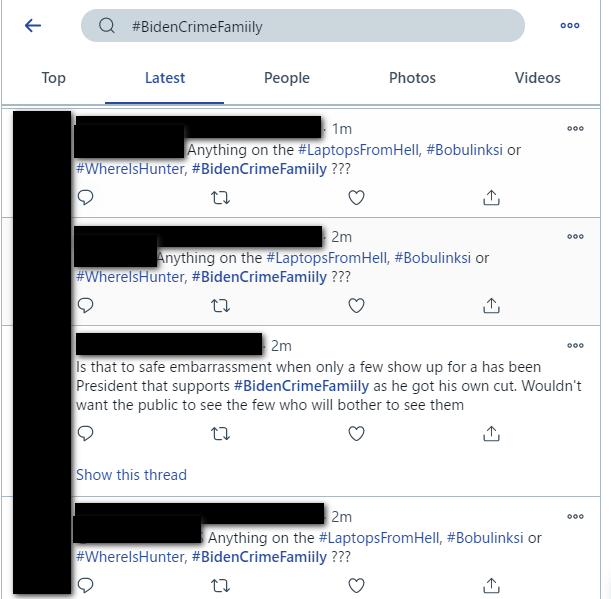Like the 'has been President' tweet
This screenshot has width=611, height=599.
click(356, 433)
